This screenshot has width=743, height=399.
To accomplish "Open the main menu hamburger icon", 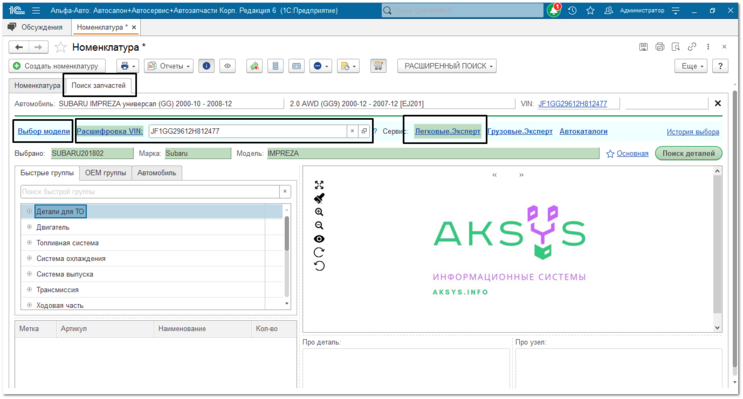I will pos(36,10).
